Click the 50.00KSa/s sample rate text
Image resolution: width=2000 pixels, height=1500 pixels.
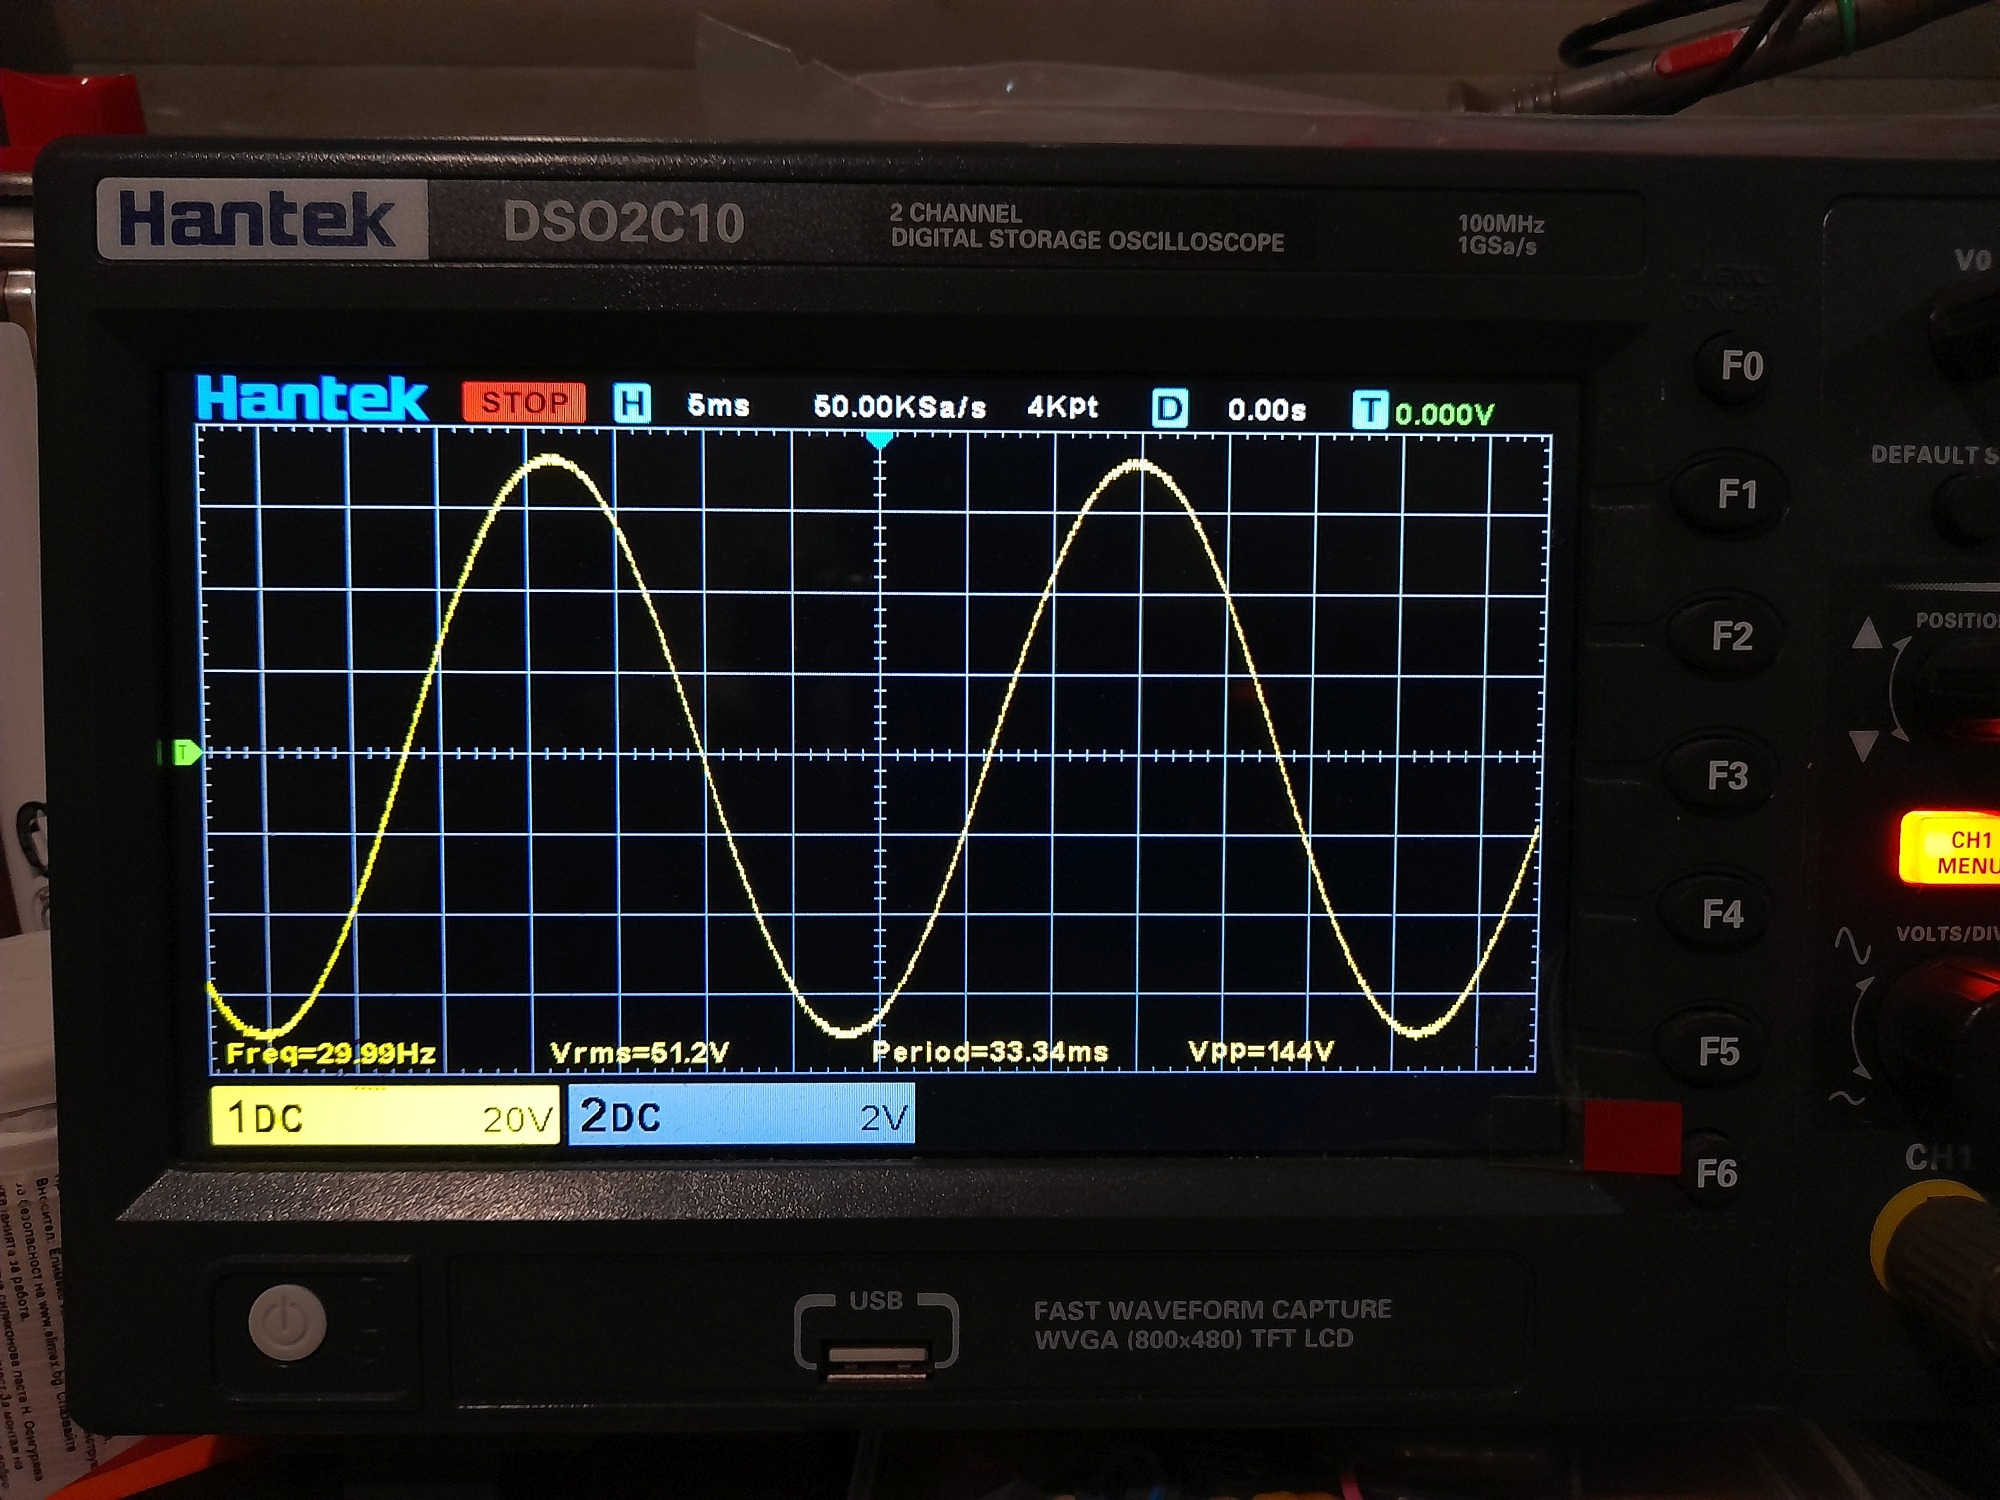click(x=899, y=407)
